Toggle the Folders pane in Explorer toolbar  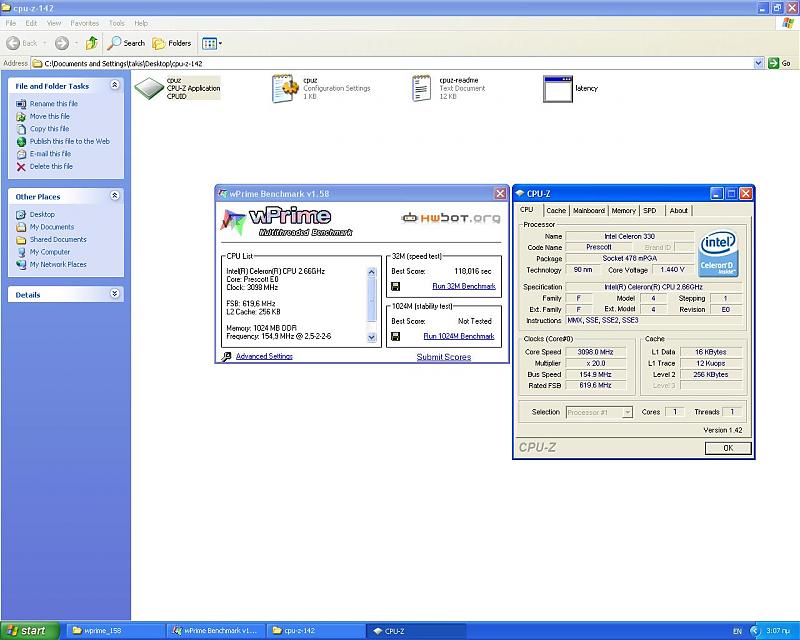[x=172, y=43]
